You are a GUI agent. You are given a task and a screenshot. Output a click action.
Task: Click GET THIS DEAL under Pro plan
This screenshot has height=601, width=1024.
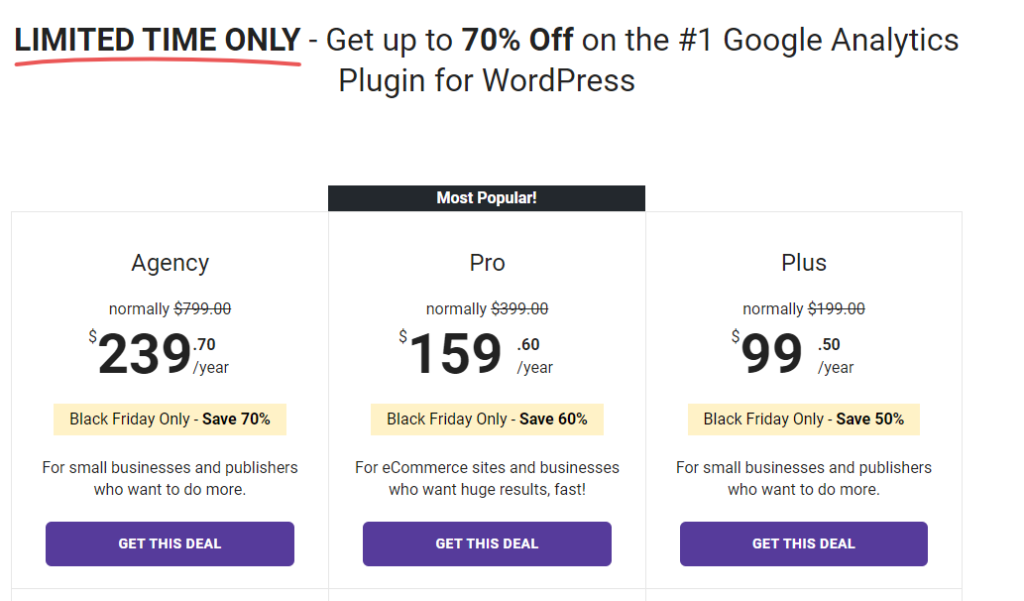click(487, 544)
